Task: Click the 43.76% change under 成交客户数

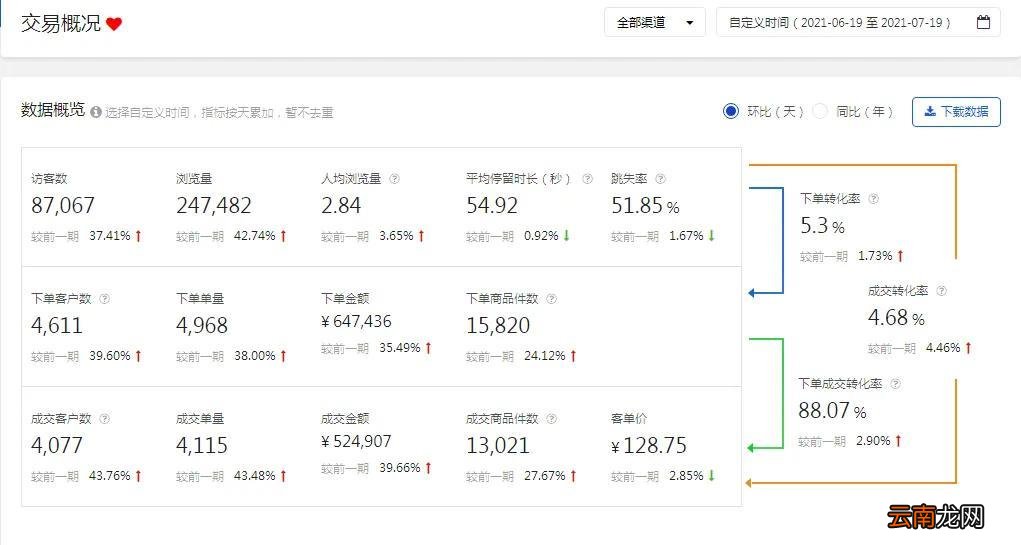Action: [x=115, y=475]
